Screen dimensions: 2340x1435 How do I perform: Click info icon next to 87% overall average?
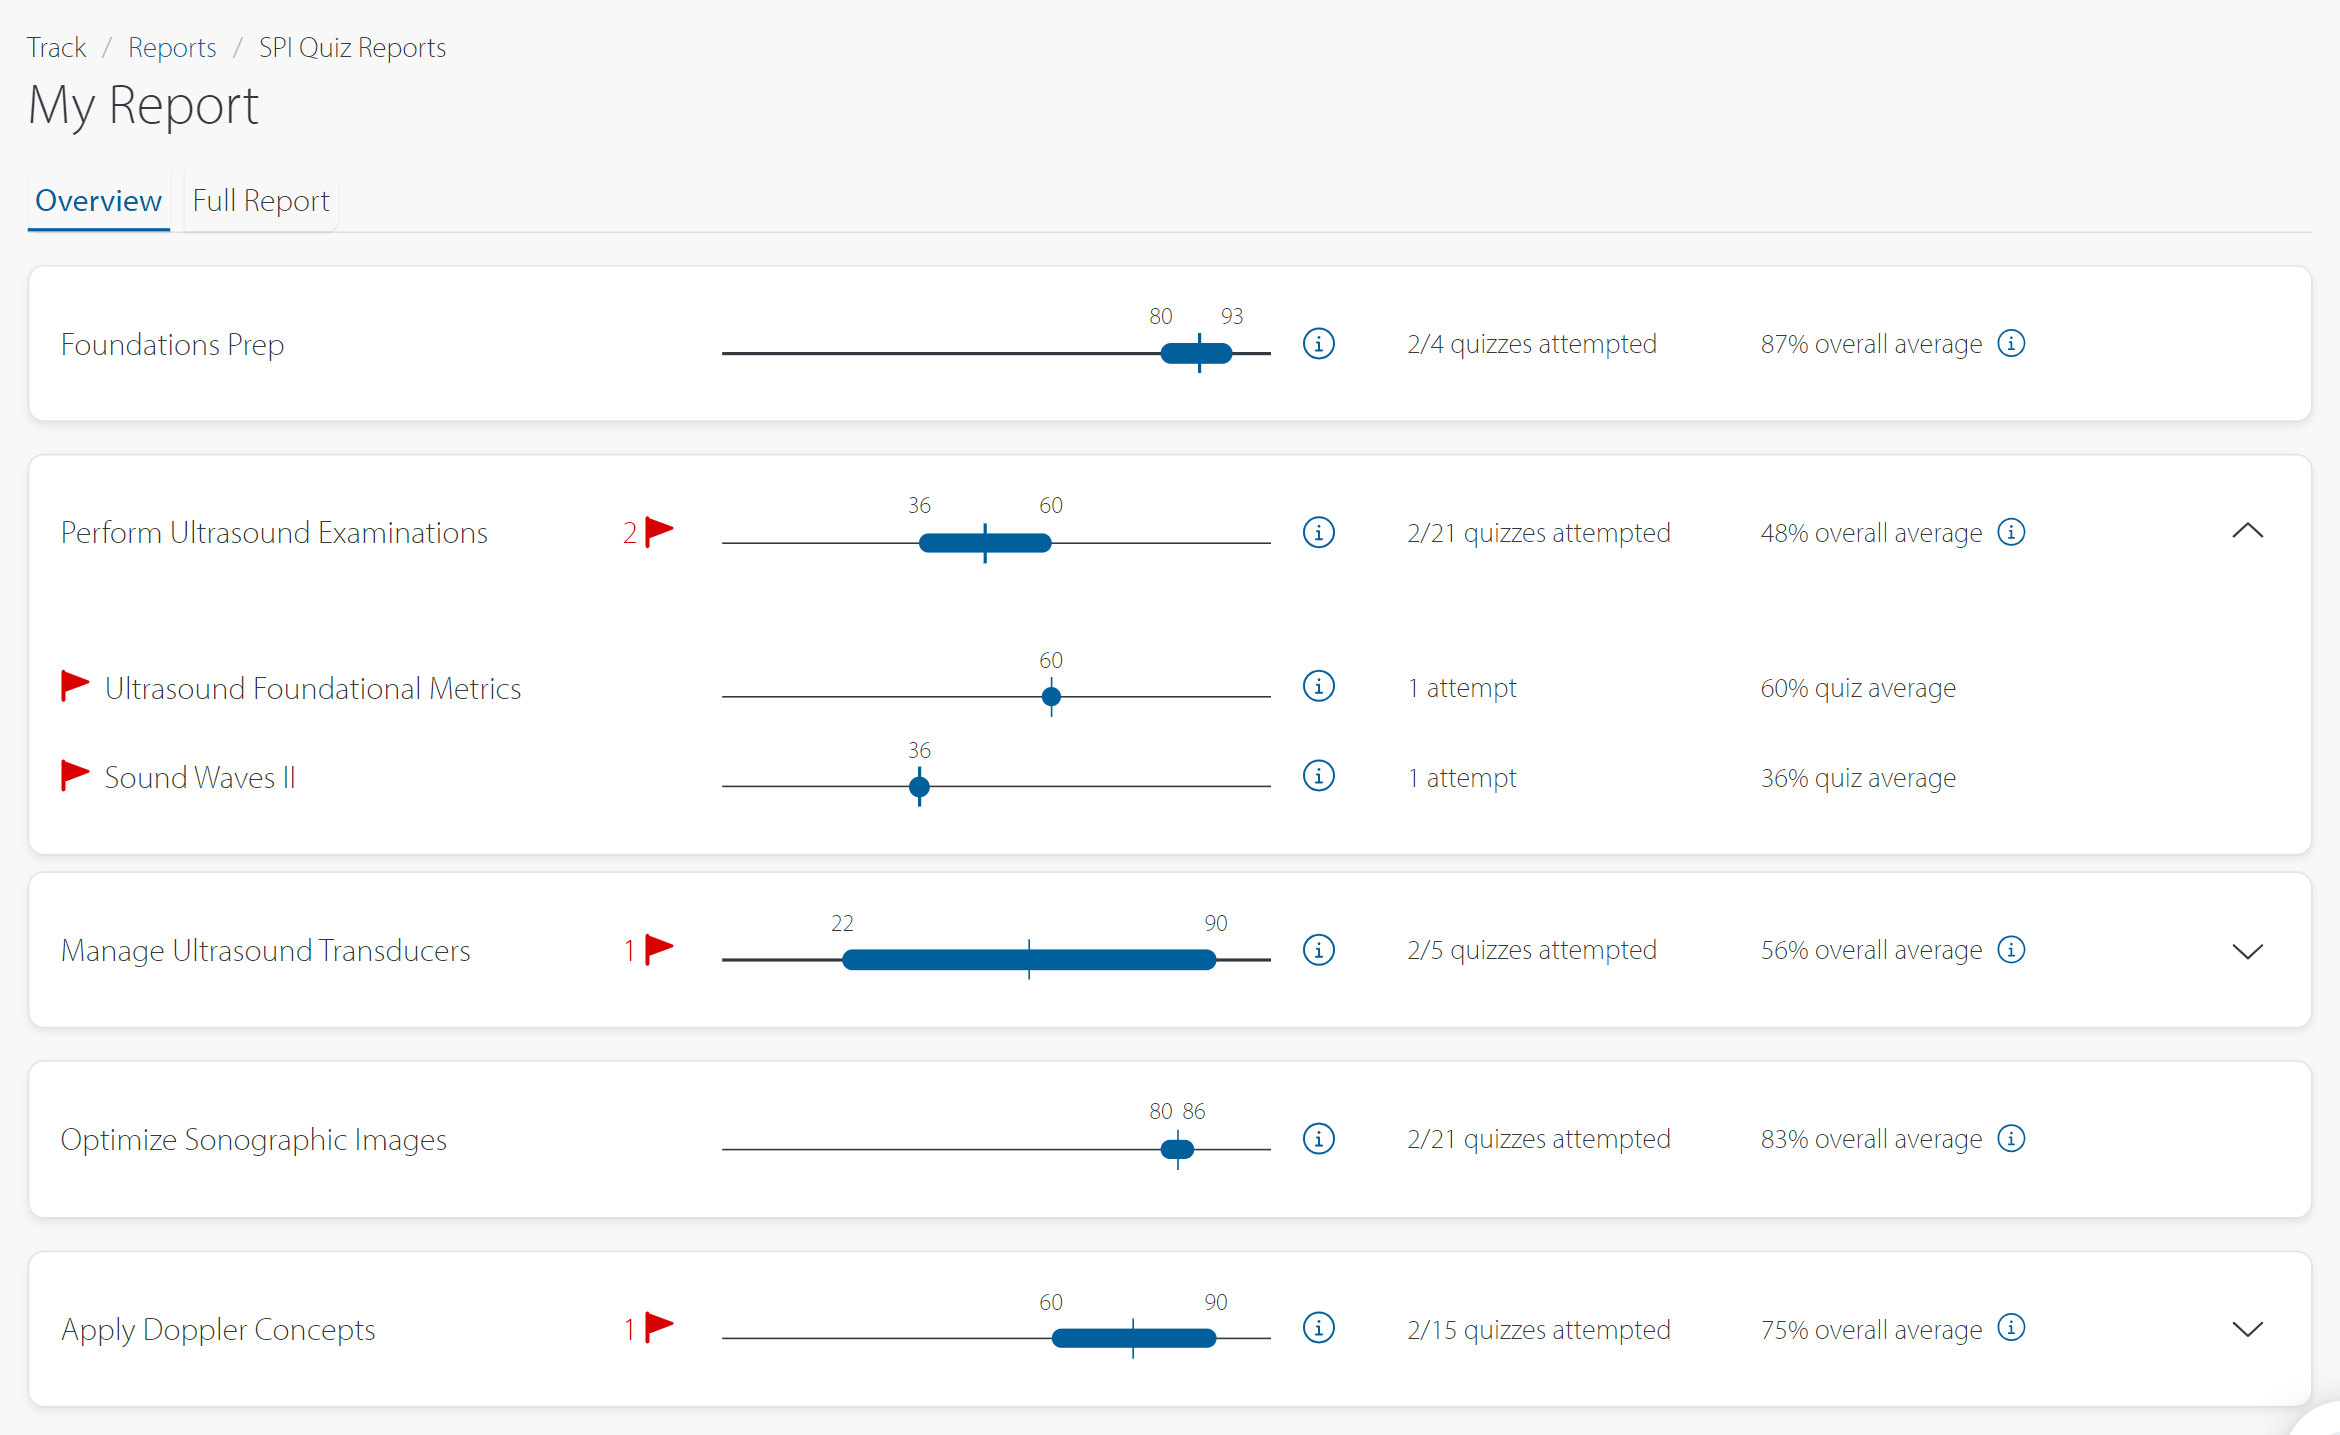(x=2011, y=344)
